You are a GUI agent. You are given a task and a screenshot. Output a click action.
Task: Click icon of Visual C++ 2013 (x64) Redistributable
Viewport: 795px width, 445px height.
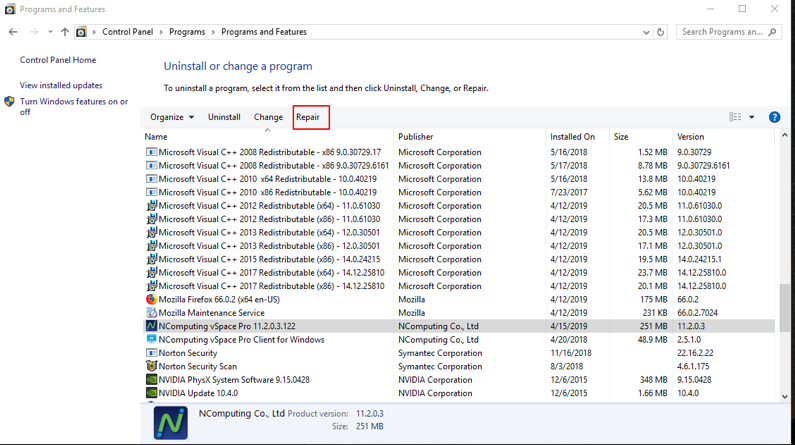click(151, 232)
